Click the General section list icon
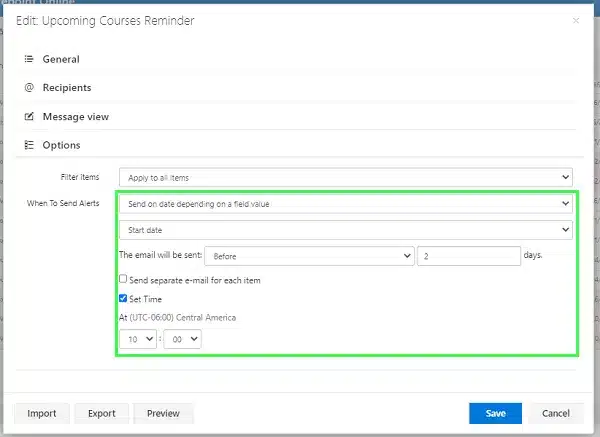Screen dimensions: 600x437 pyautogui.click(x=29, y=59)
